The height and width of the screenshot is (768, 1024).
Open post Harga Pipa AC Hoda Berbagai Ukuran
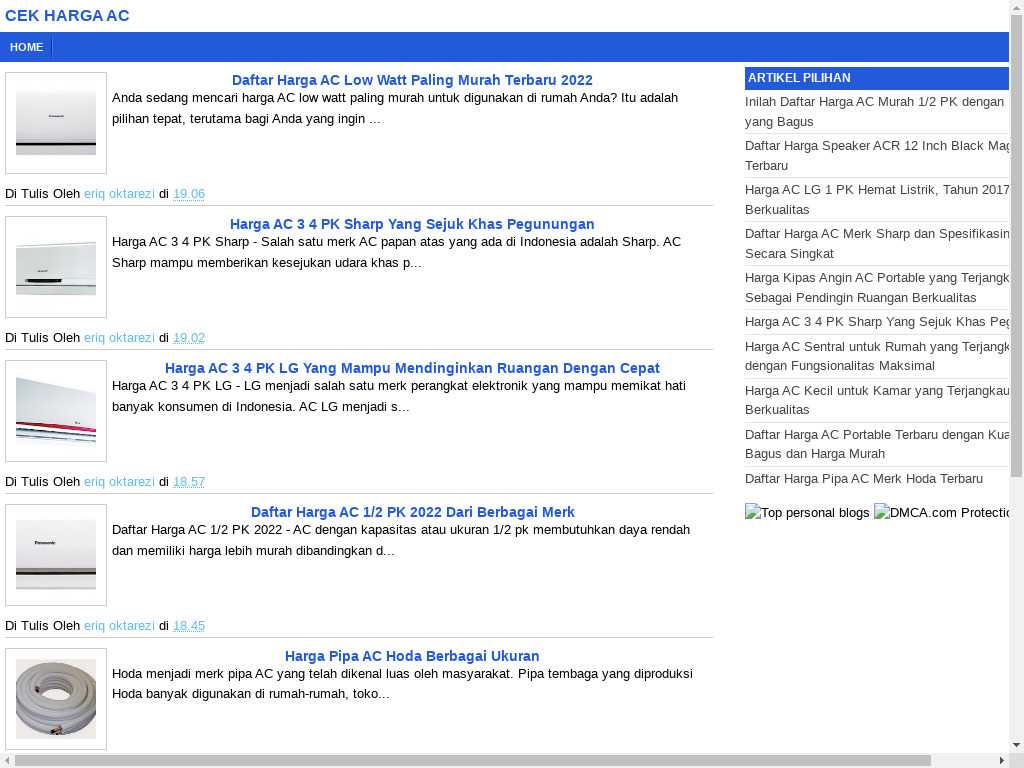pyautogui.click(x=412, y=656)
